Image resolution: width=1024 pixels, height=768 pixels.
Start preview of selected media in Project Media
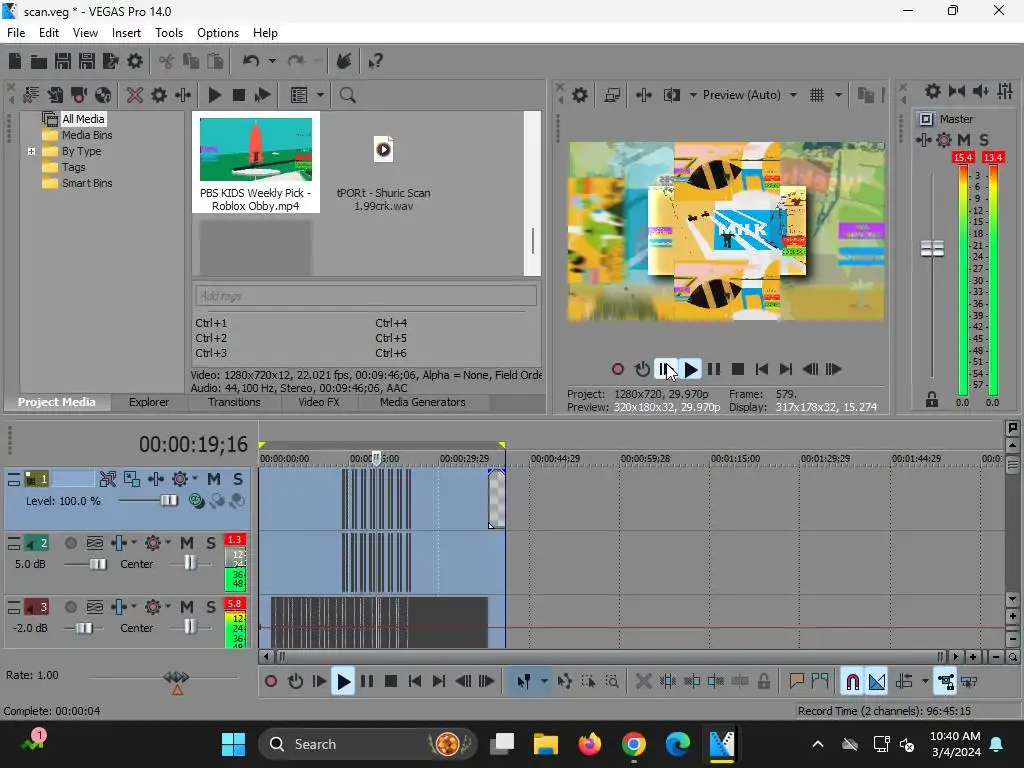click(214, 95)
